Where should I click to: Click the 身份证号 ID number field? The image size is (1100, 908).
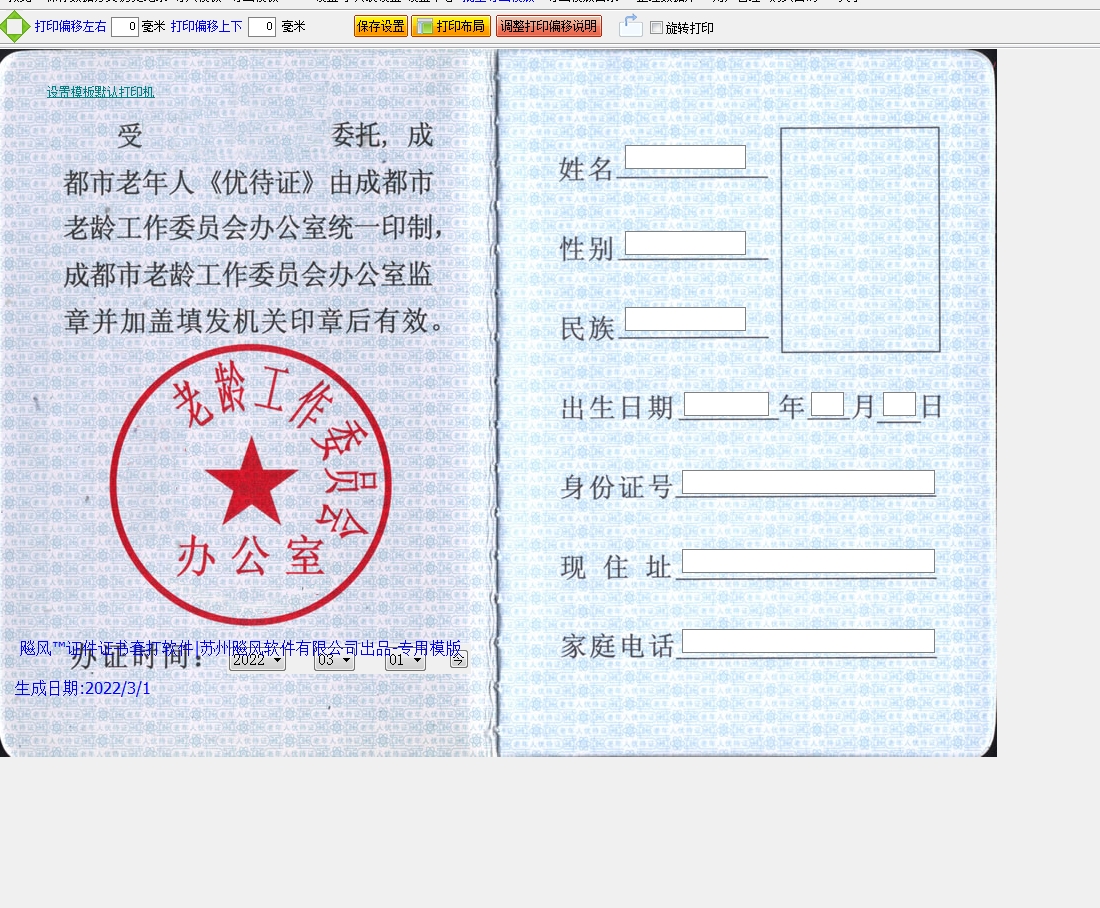click(x=808, y=483)
